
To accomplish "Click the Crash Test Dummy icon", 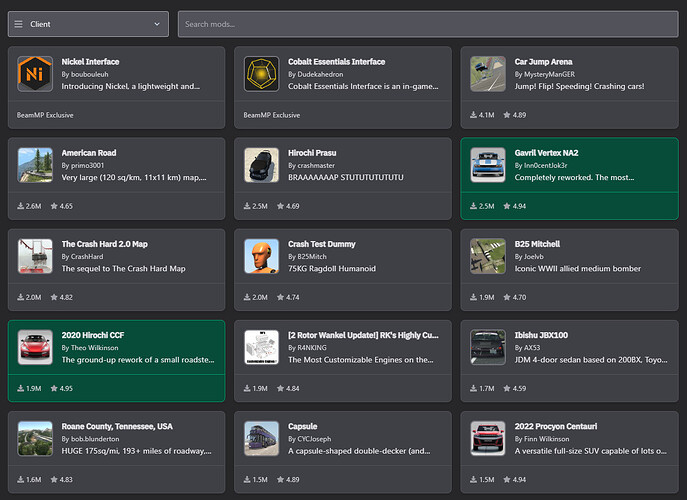I will point(262,256).
